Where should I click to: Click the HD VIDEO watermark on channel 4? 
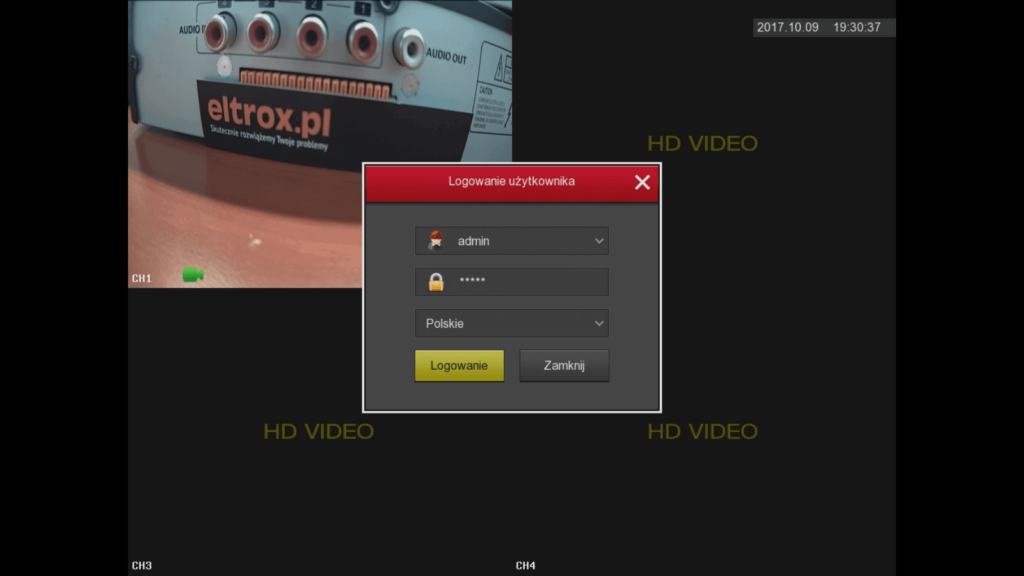click(702, 431)
